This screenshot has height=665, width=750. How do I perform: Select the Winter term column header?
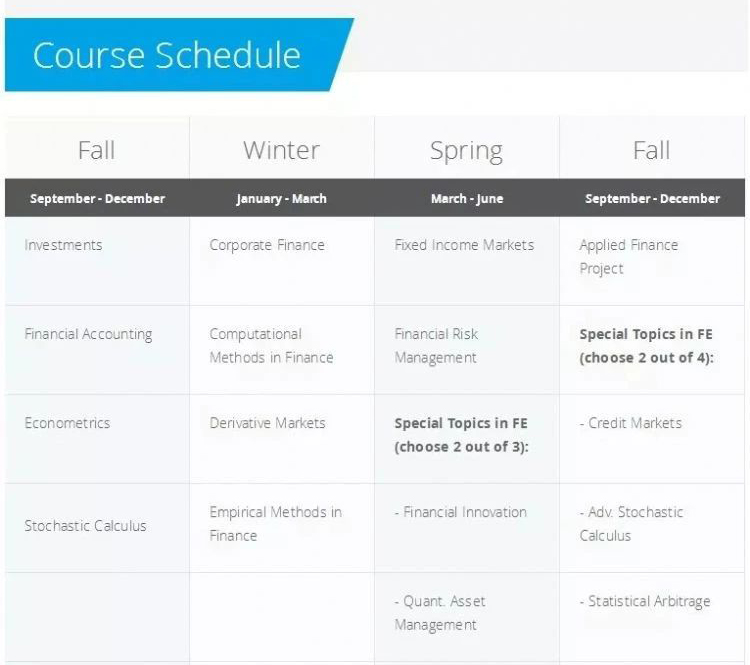(281, 150)
